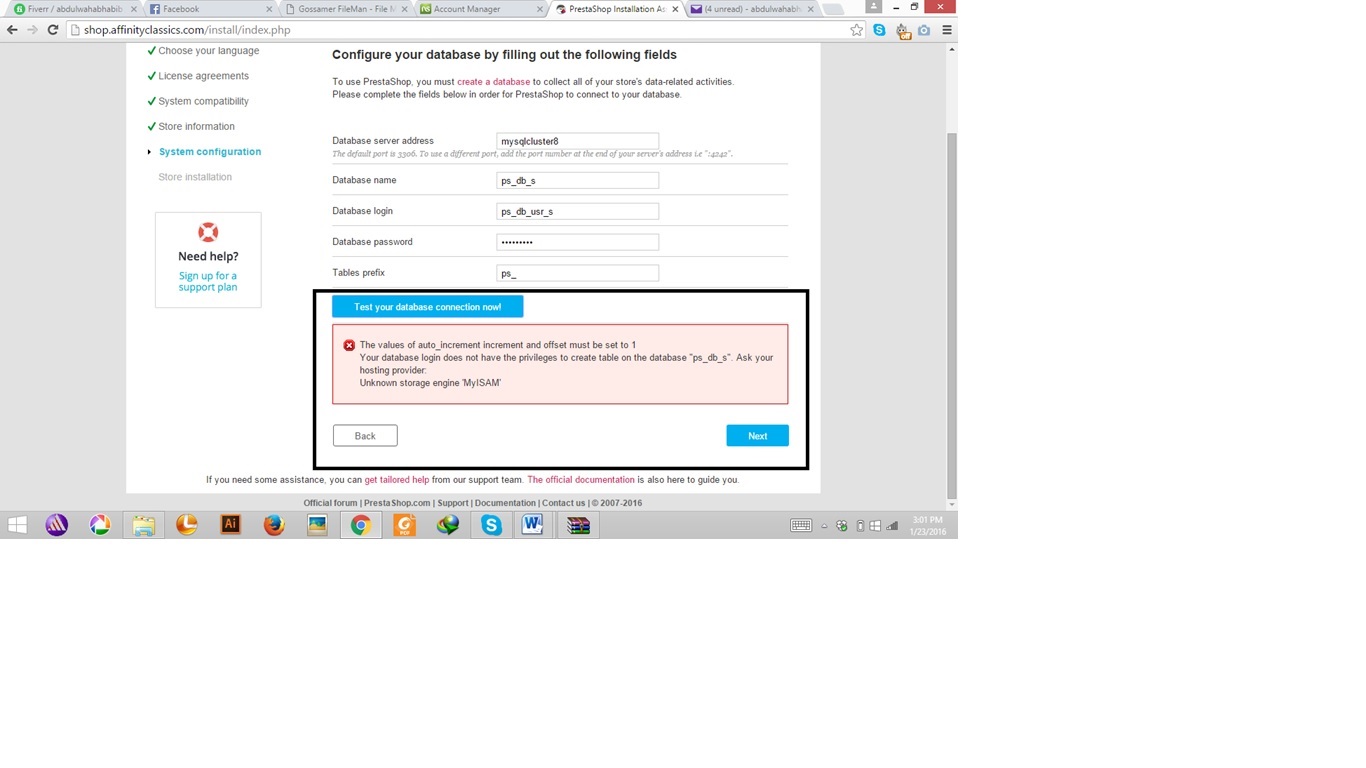Select the 'System compatibility' step

click(x=203, y=101)
